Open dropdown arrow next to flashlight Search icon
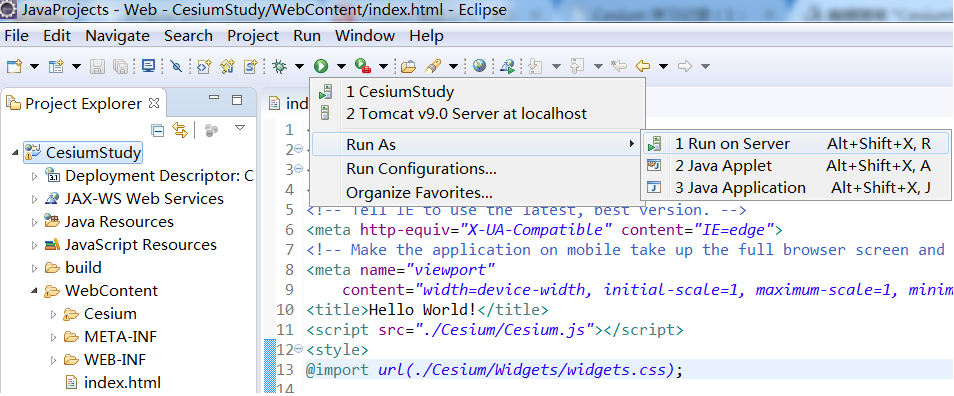The height and width of the screenshot is (396, 954). coord(453,66)
